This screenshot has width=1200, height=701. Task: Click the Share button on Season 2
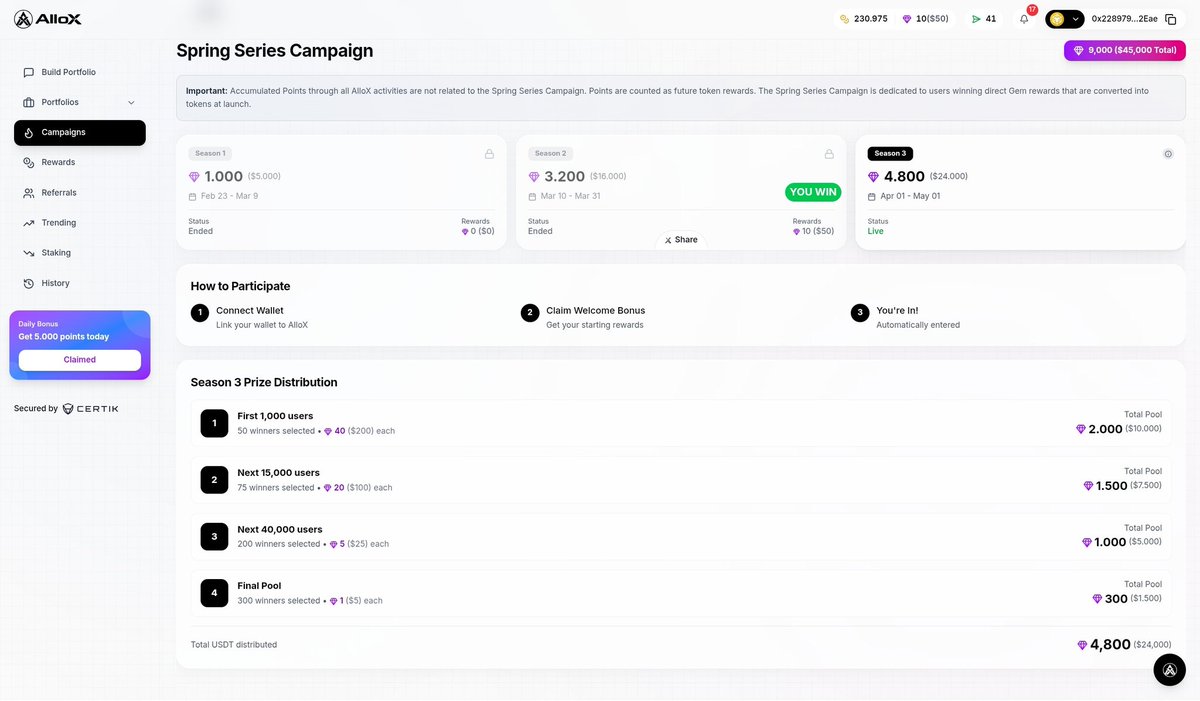[681, 240]
